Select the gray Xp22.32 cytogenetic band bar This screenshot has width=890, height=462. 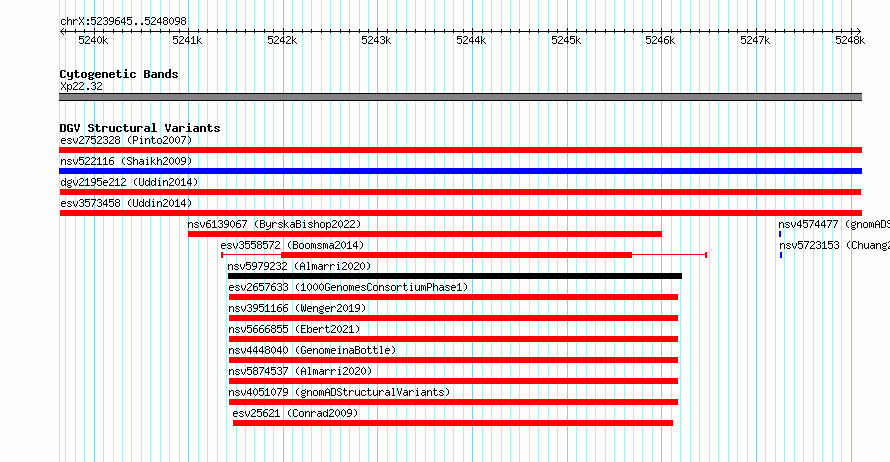pos(460,97)
